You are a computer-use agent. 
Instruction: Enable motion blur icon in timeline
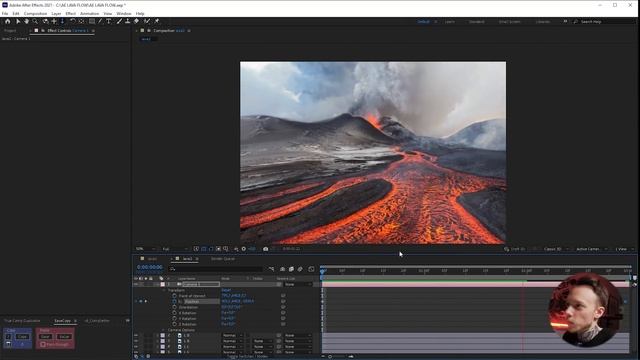coord(300,269)
